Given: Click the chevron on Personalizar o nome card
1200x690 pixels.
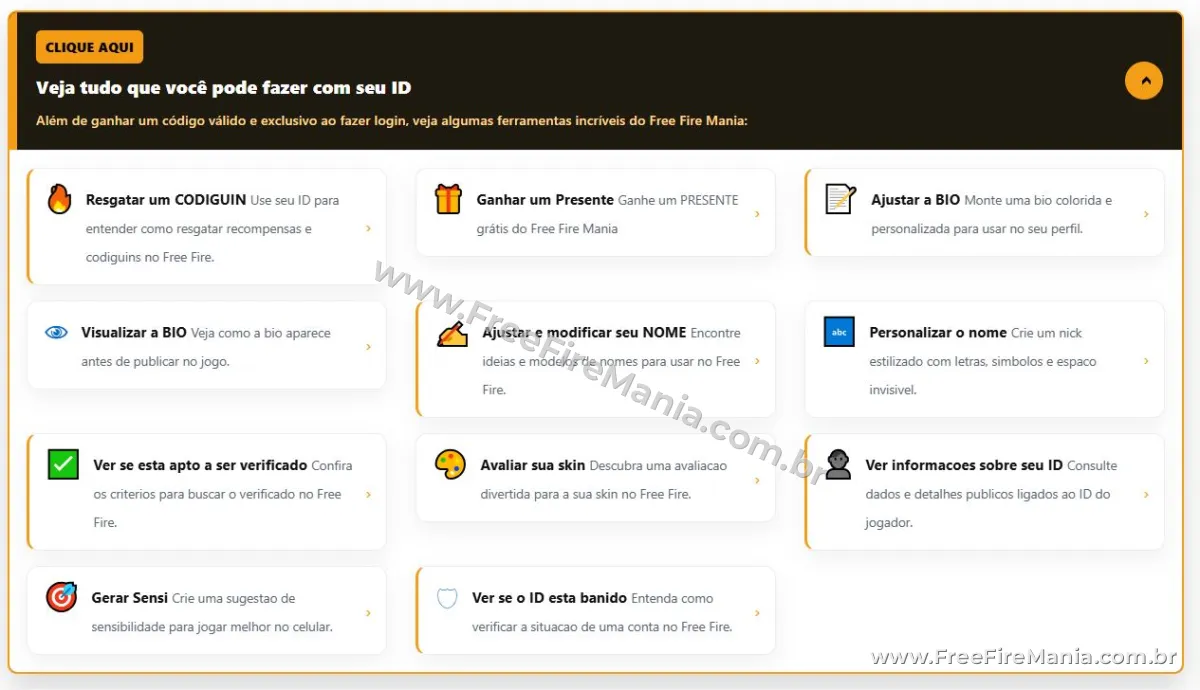Looking at the screenshot, I should click(x=1146, y=361).
